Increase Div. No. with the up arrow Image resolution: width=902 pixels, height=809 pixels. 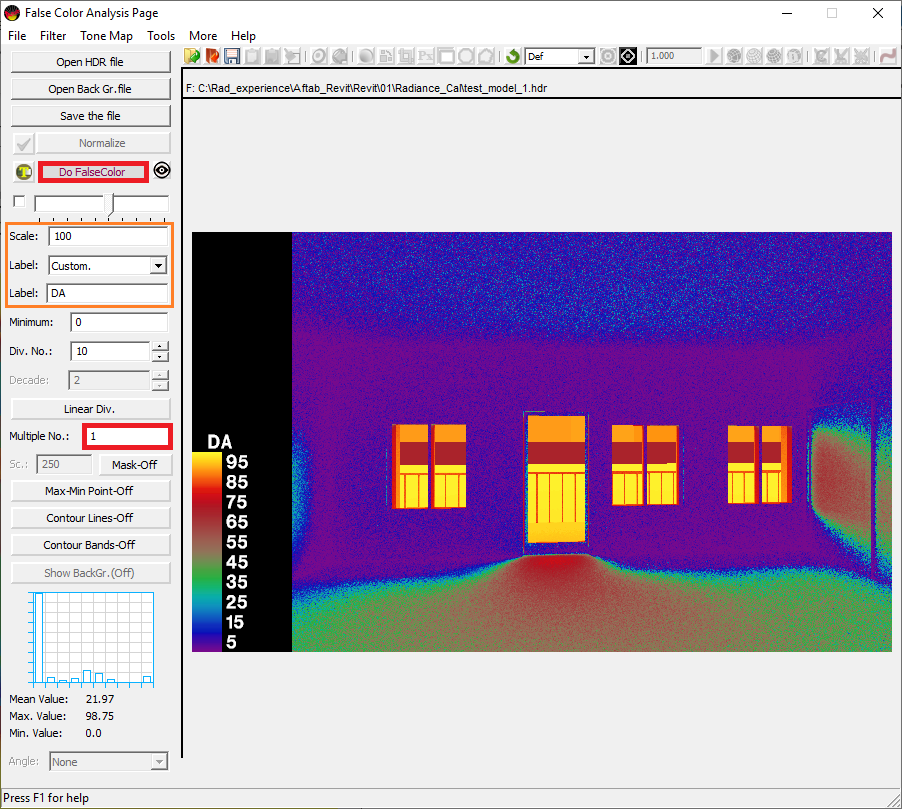click(x=160, y=346)
